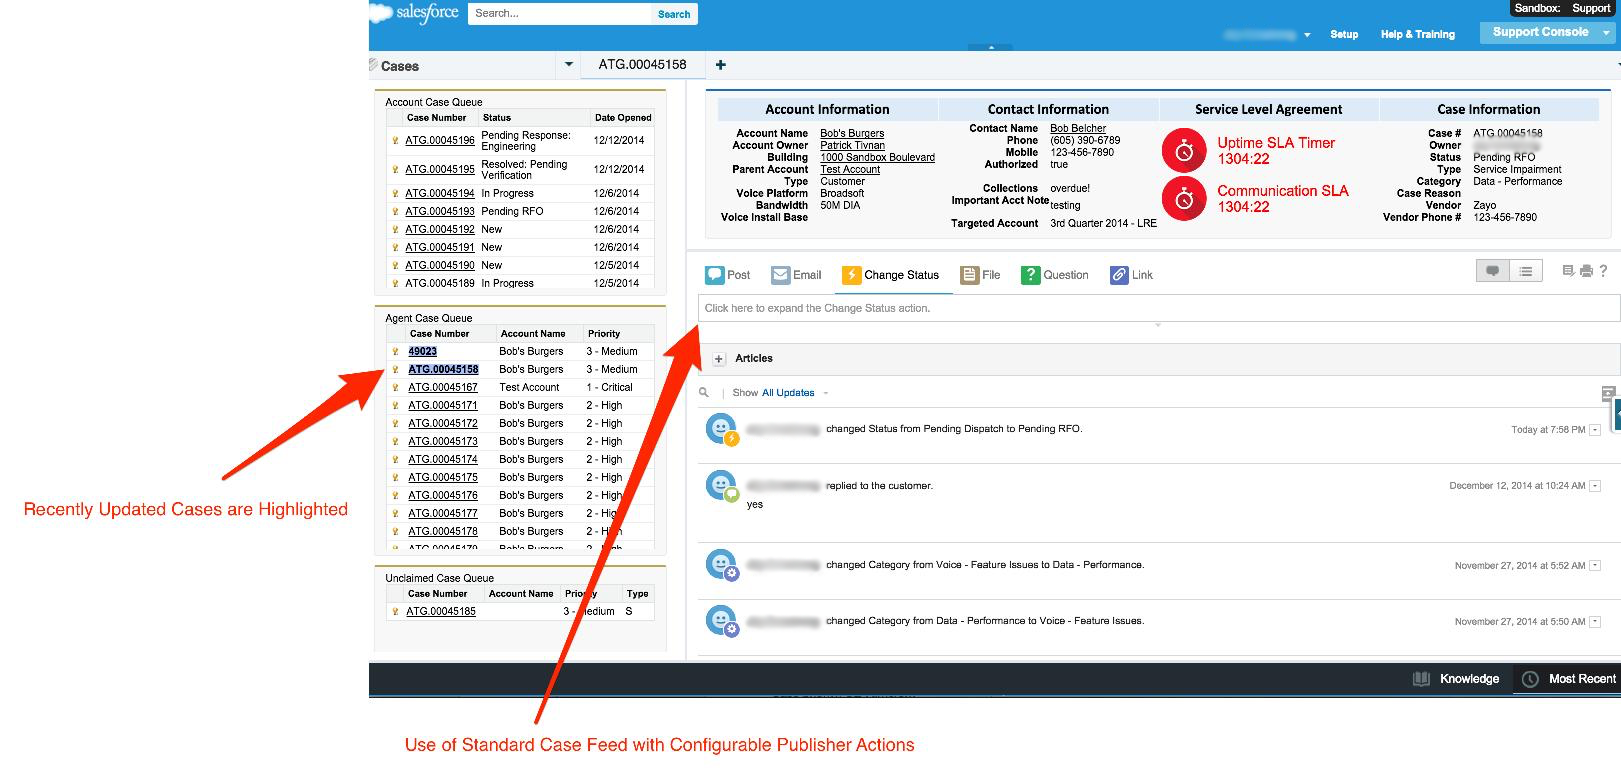Select the Post publisher action
This screenshot has width=1621, height=781.
pos(728,275)
